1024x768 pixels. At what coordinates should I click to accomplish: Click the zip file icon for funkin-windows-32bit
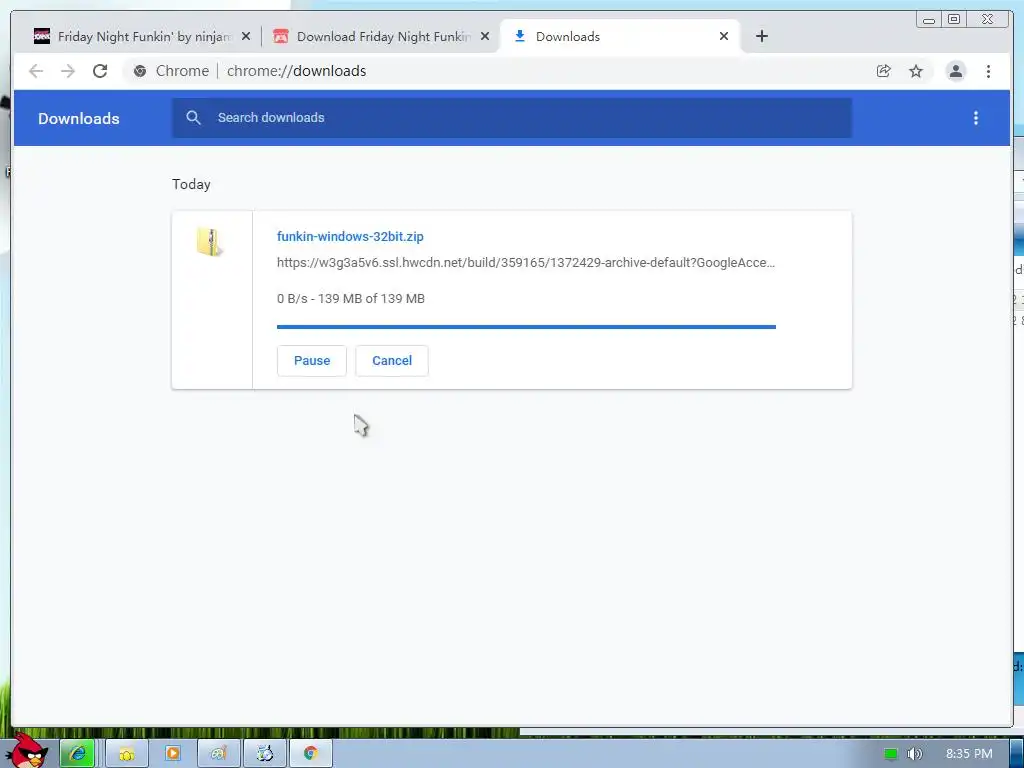tap(210, 242)
